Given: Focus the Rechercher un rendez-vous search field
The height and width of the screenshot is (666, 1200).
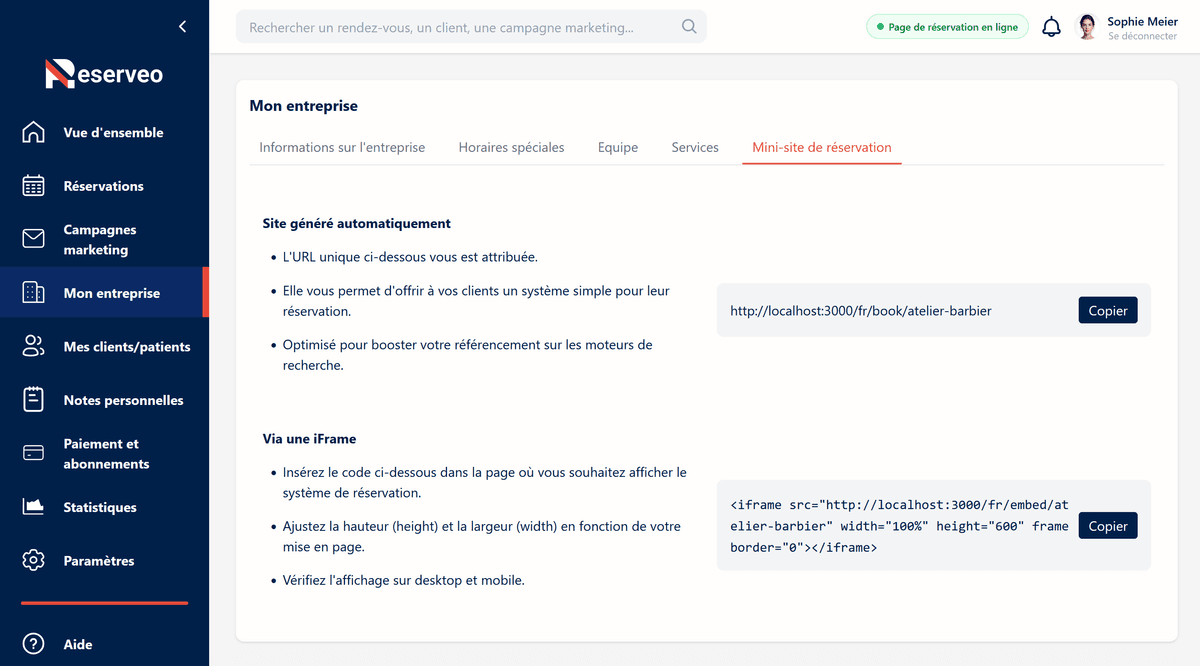Looking at the screenshot, I should click(x=471, y=27).
